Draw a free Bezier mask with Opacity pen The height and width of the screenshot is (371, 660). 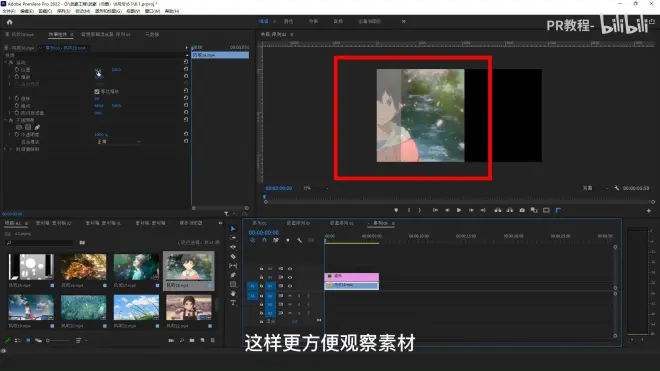(37, 127)
